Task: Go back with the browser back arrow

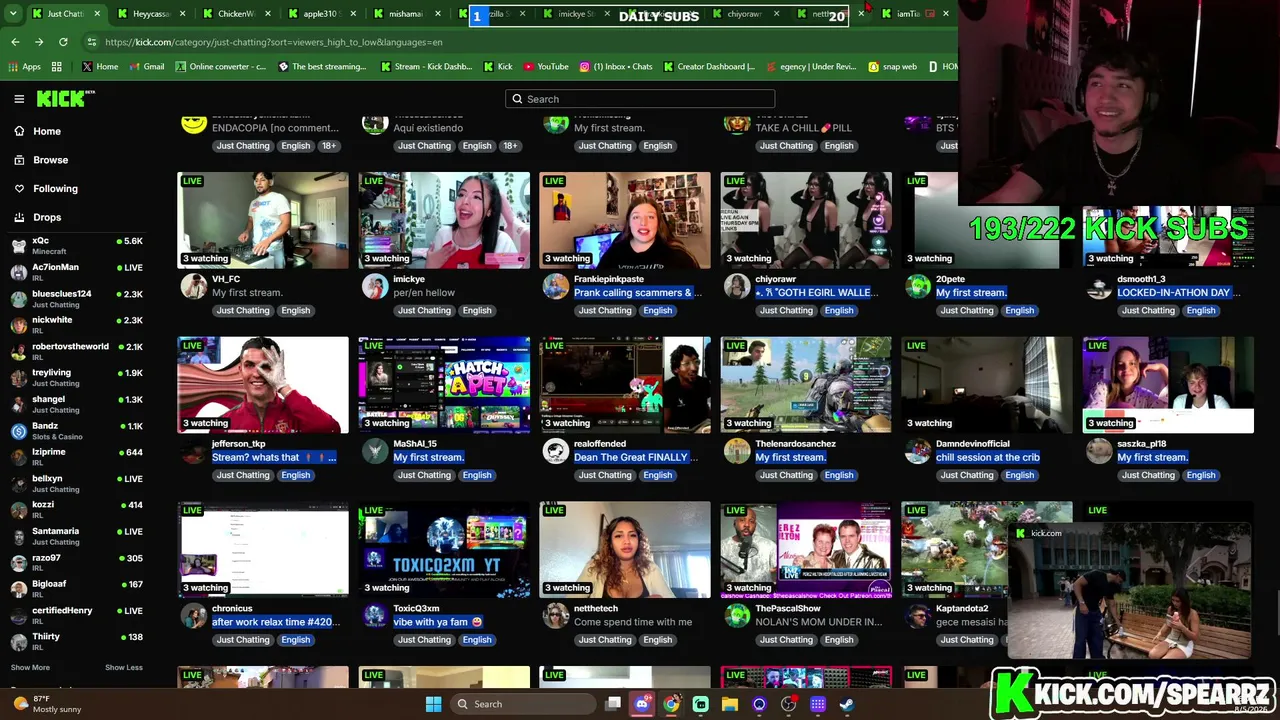Action: click(x=15, y=42)
